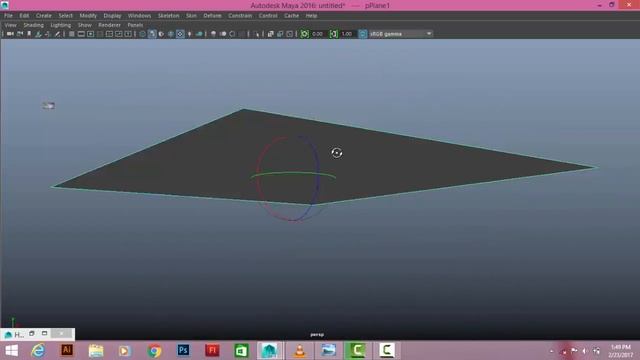Open the Deform menu

pyautogui.click(x=212, y=16)
